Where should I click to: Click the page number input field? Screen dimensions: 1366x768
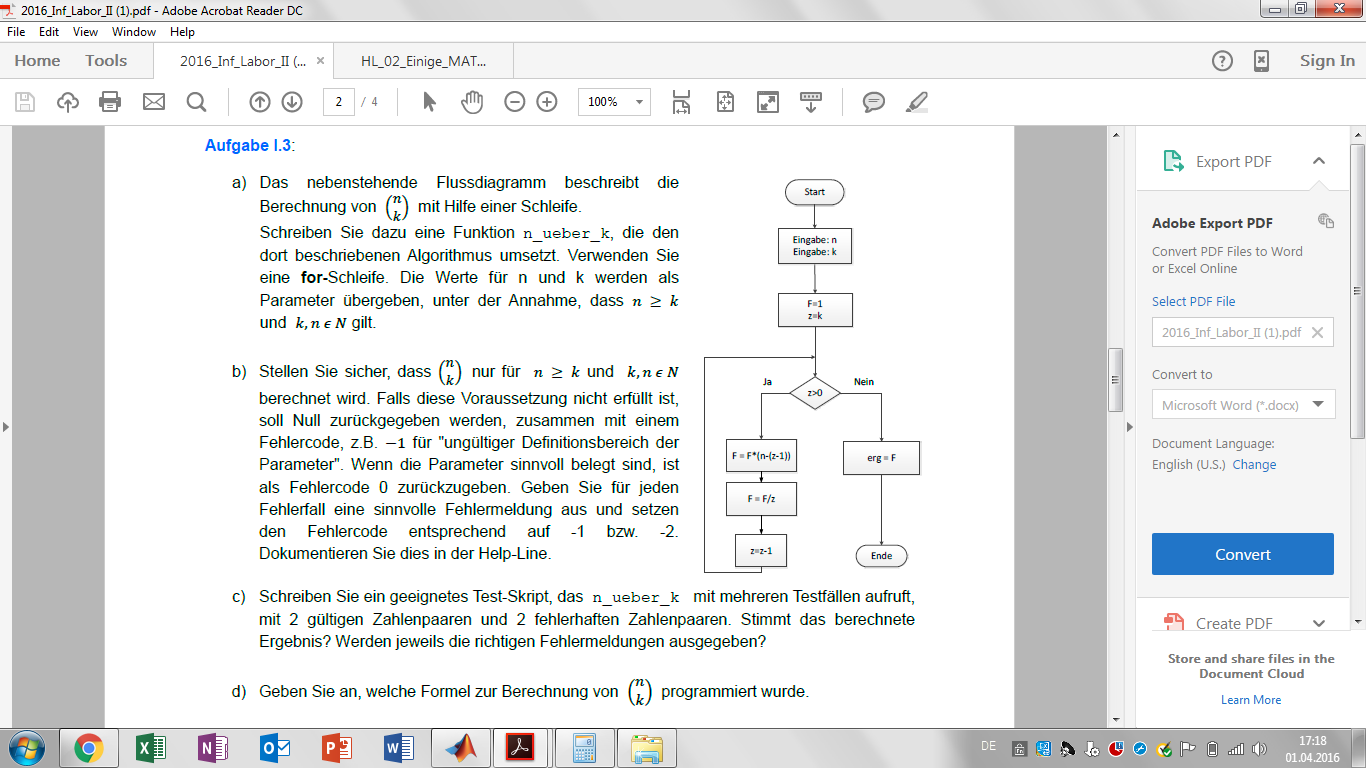tap(339, 102)
